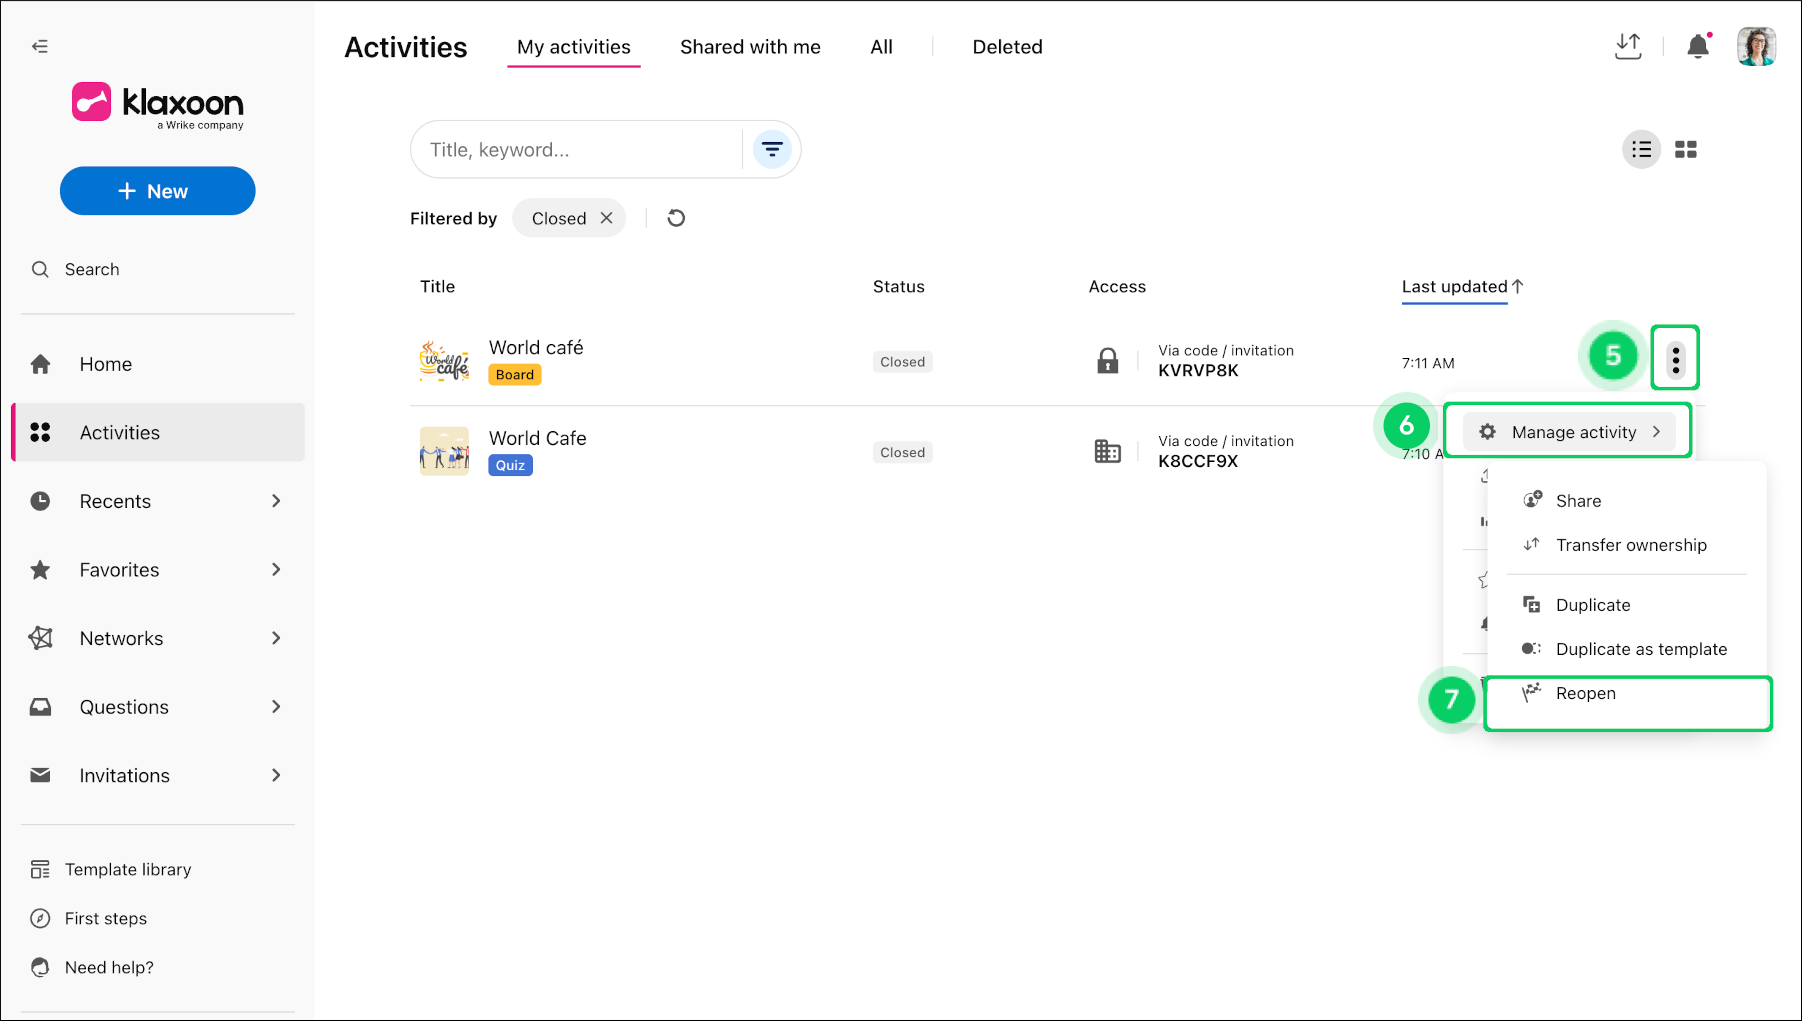This screenshot has height=1021, width=1802.
Task: Click the Title keyword search field
Action: click(x=575, y=148)
